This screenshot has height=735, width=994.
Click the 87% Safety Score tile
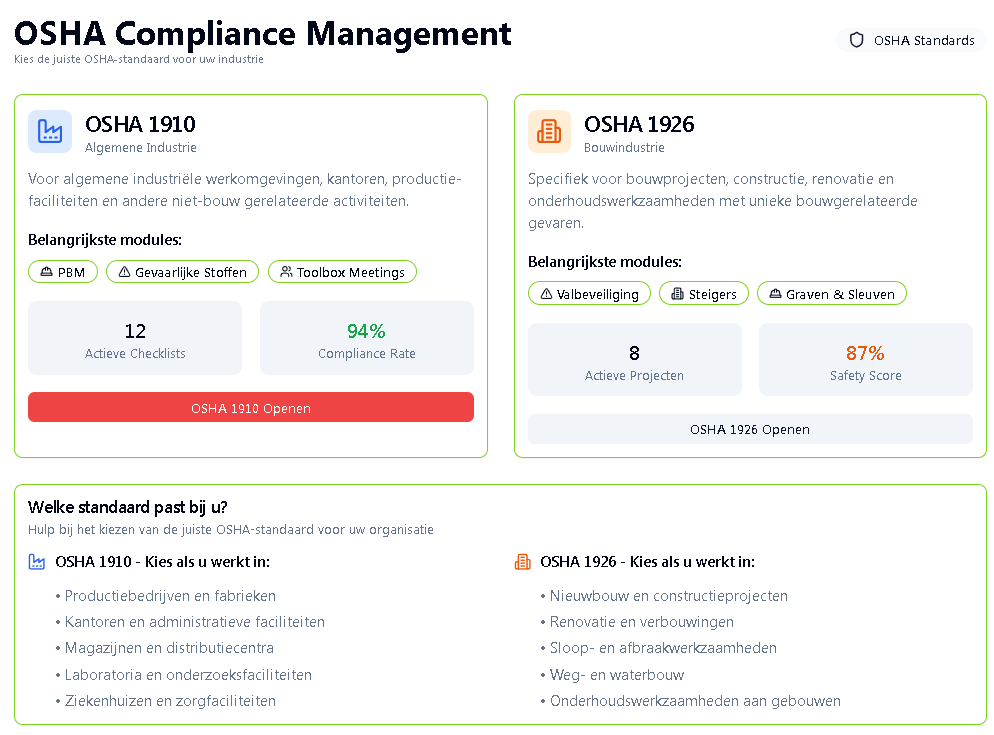pos(865,360)
